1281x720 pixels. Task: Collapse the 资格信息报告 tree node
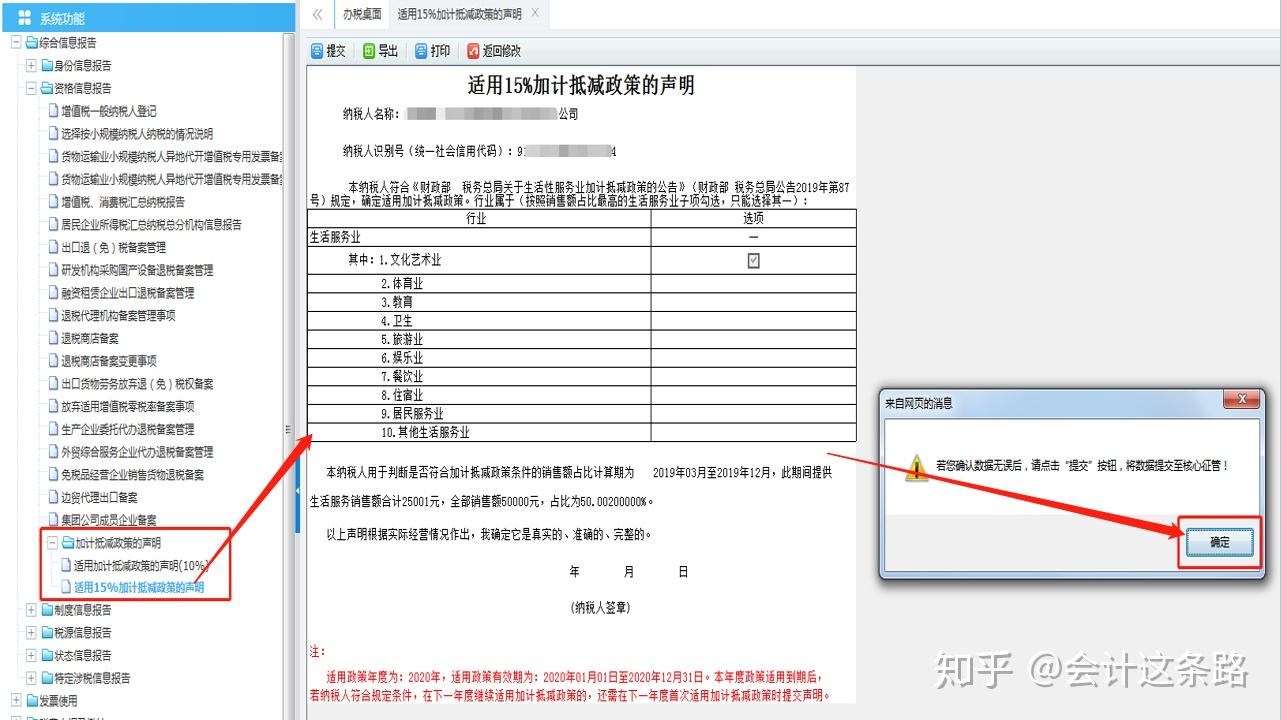tap(31, 88)
